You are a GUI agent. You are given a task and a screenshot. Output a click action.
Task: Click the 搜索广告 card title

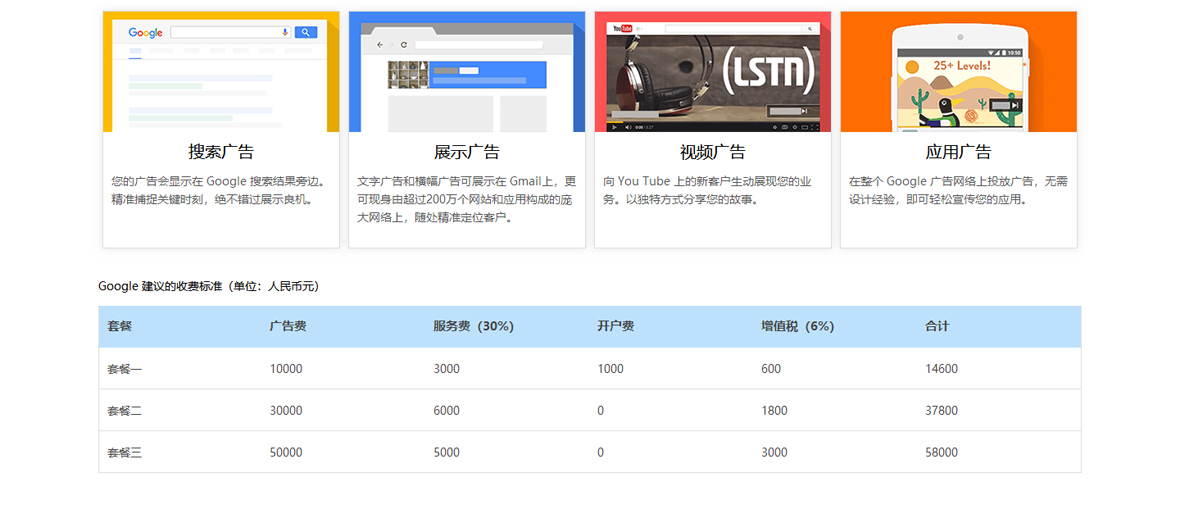click(221, 152)
